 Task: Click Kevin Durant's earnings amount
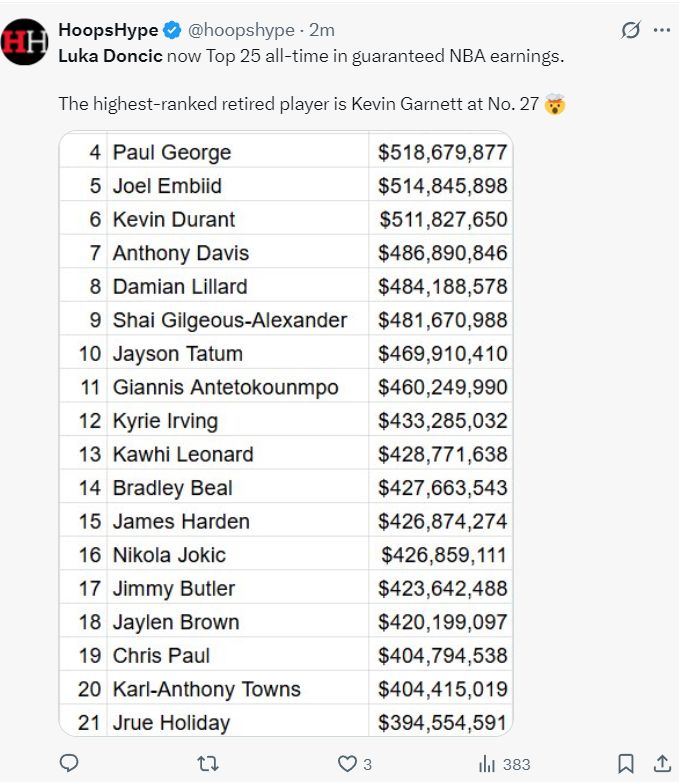(443, 219)
